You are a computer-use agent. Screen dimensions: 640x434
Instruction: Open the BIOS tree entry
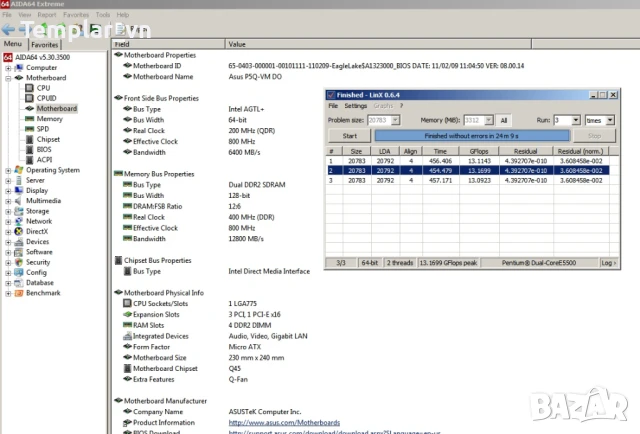click(44, 149)
